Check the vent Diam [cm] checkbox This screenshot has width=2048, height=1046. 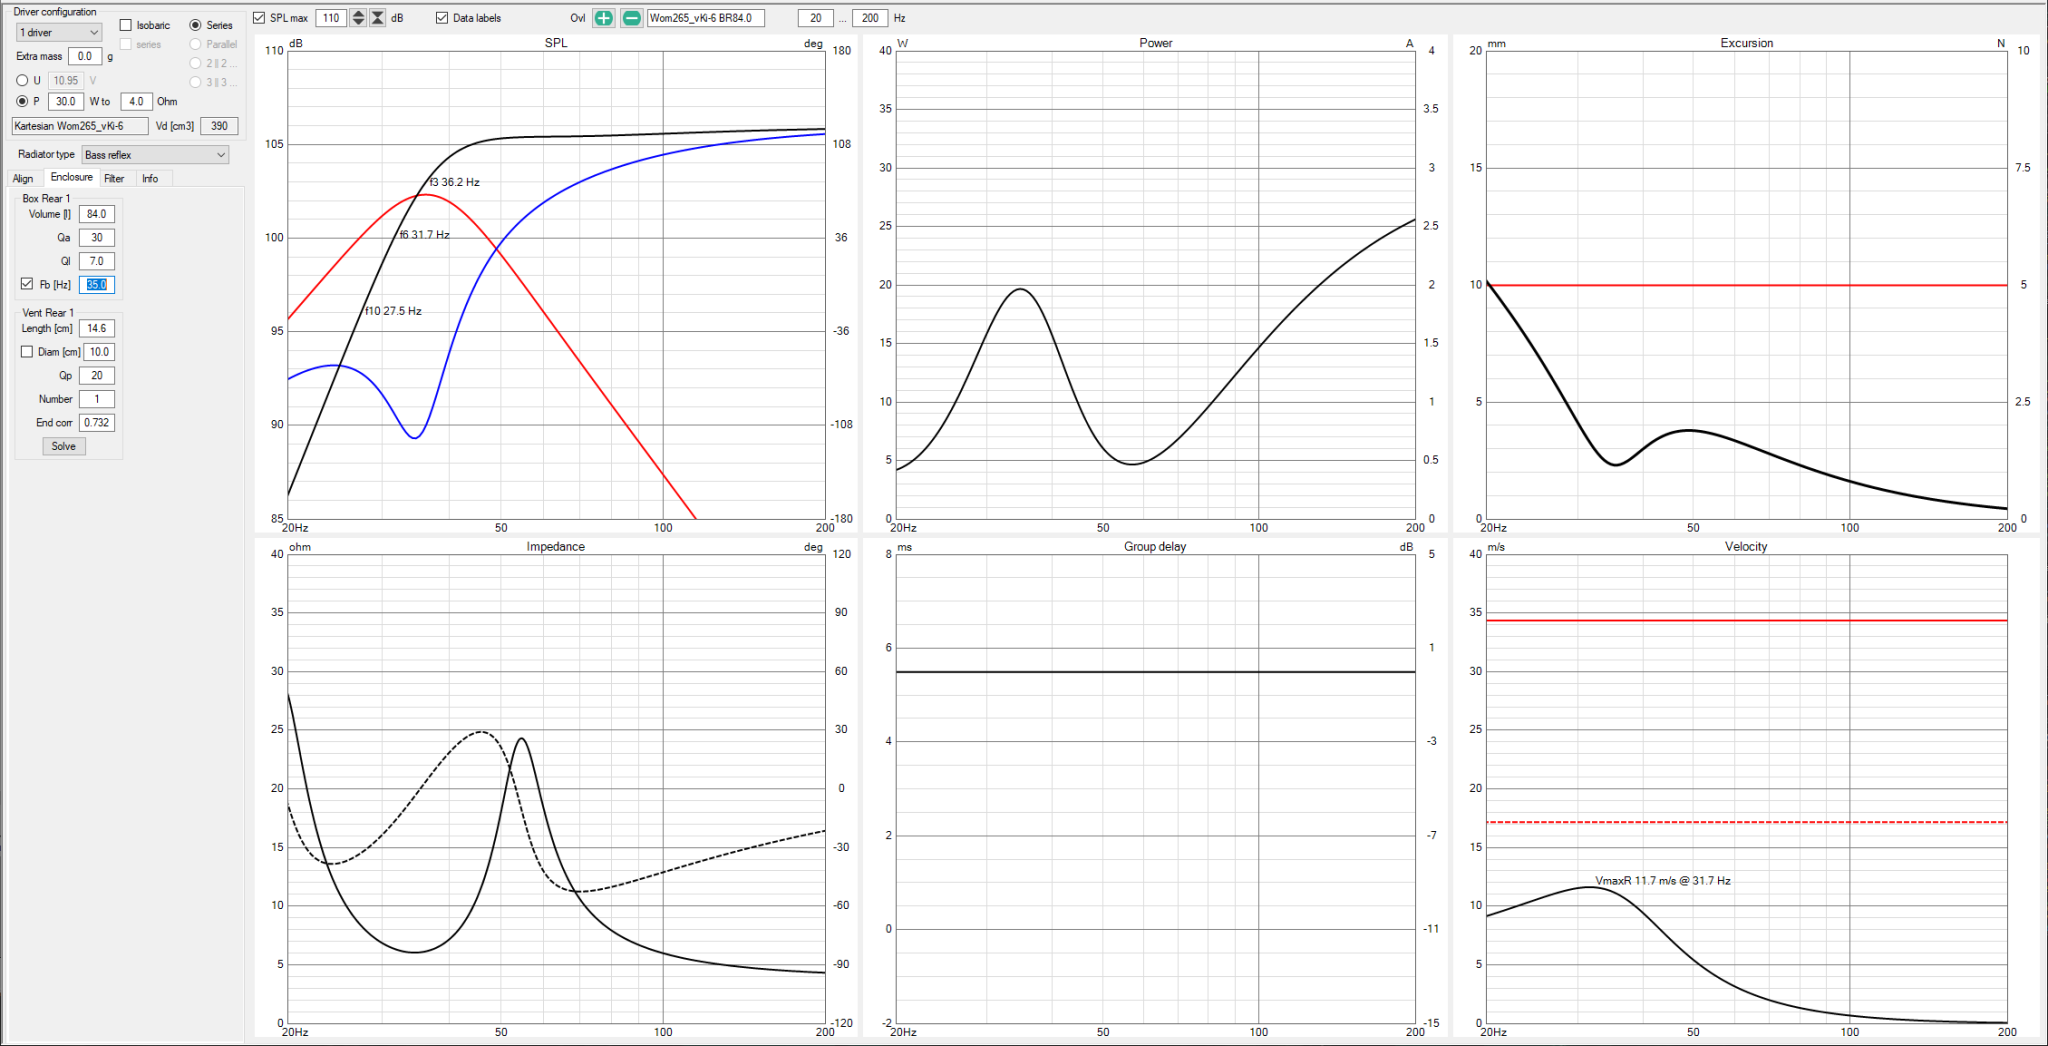tap(27, 352)
